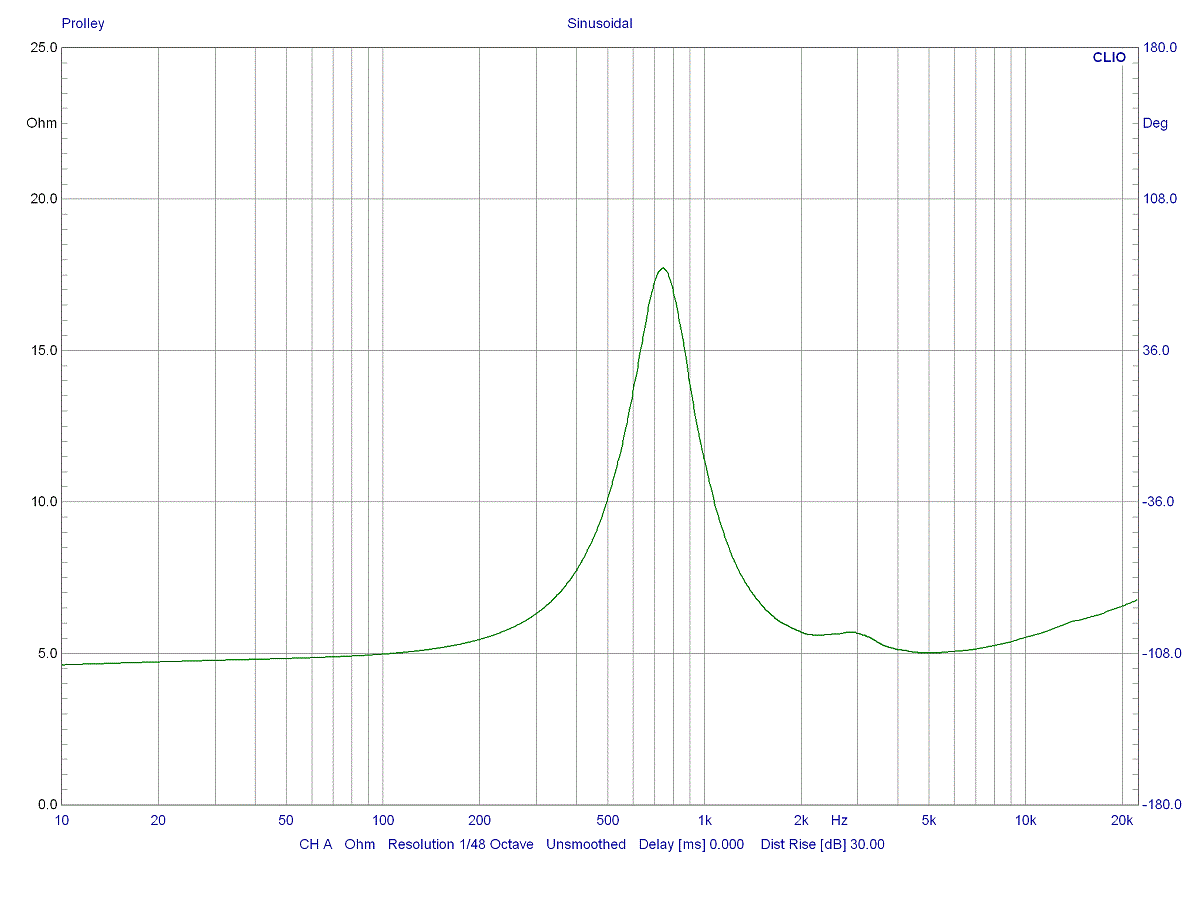Image resolution: width=1200 pixels, height=900 pixels.
Task: Click the "Sinusoidal" heading label
Action: click(600, 23)
